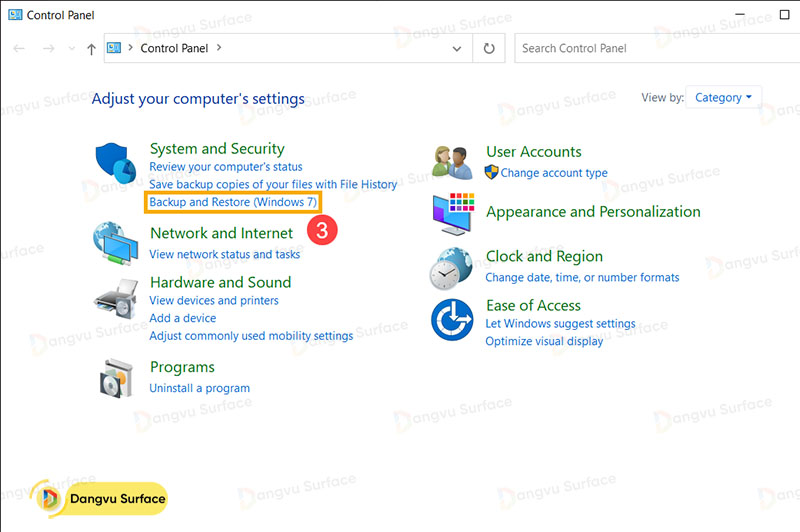Click the User Accounts people icon
Viewport: 800px width, 532px height.
pos(452,163)
